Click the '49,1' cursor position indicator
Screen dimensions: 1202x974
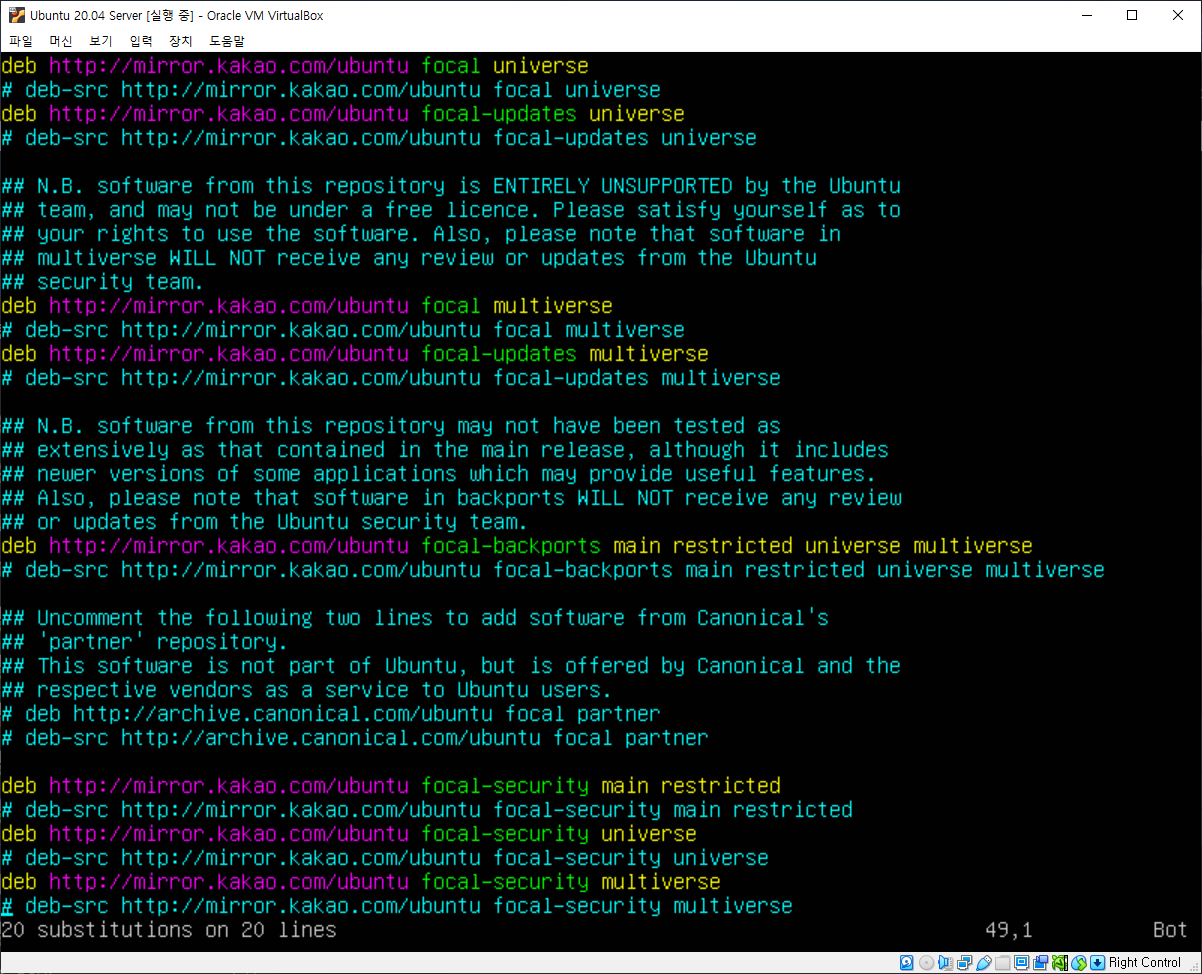click(1009, 930)
